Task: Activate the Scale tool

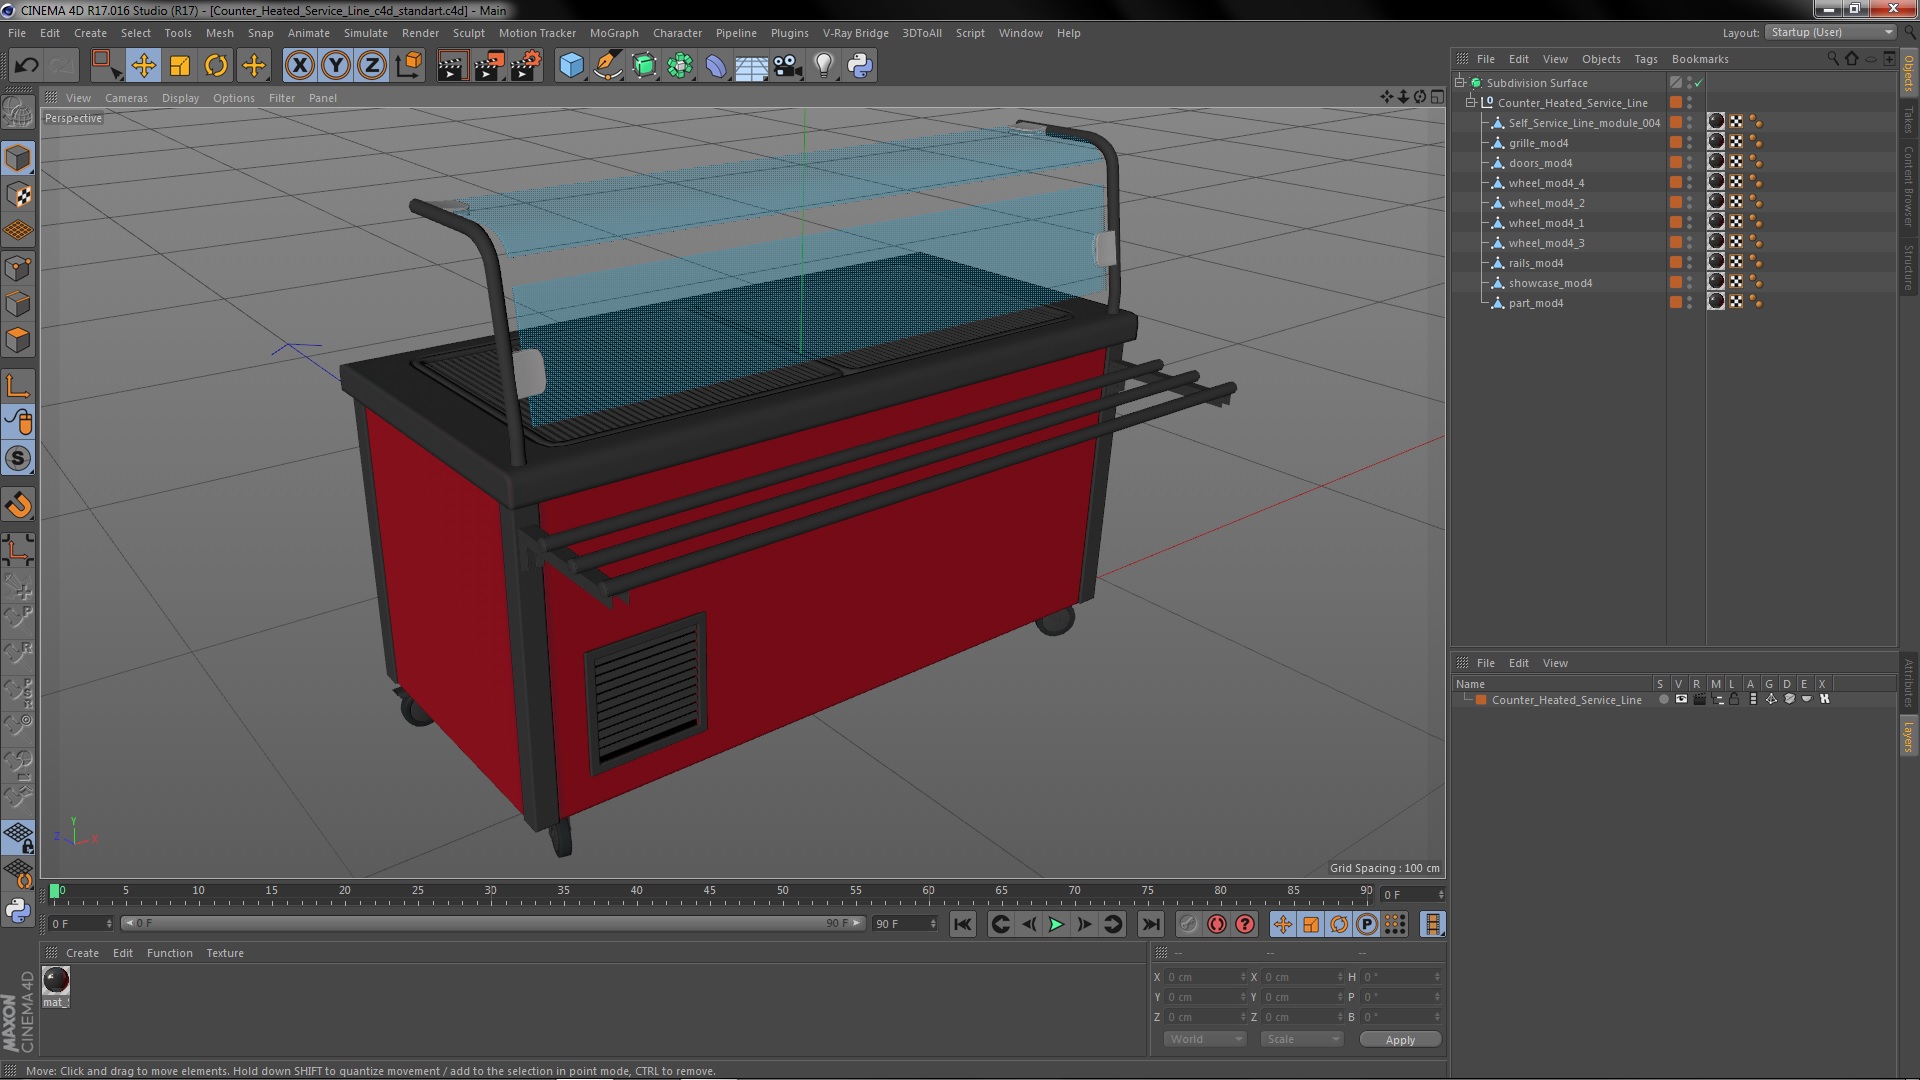Action: pyautogui.click(x=180, y=66)
